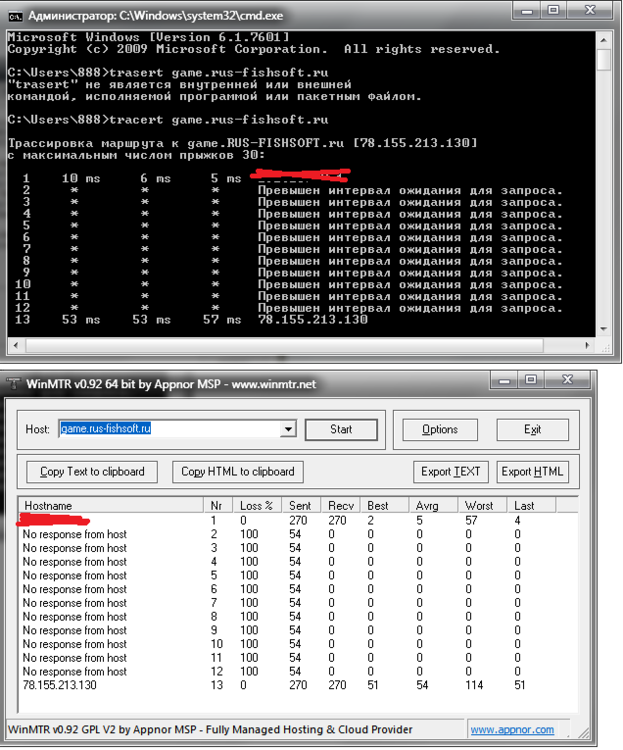The width and height of the screenshot is (623, 750).
Task: Click the cmd scrollbar up arrow
Action: click(604, 37)
